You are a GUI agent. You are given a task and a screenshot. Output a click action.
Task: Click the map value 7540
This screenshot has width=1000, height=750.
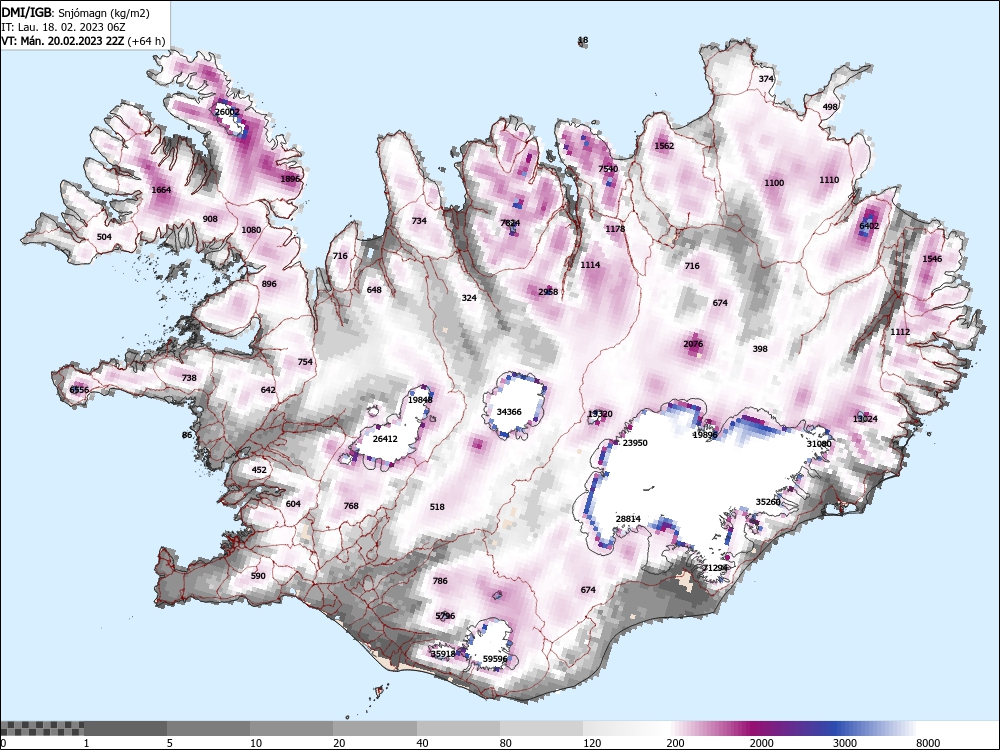[x=608, y=169]
